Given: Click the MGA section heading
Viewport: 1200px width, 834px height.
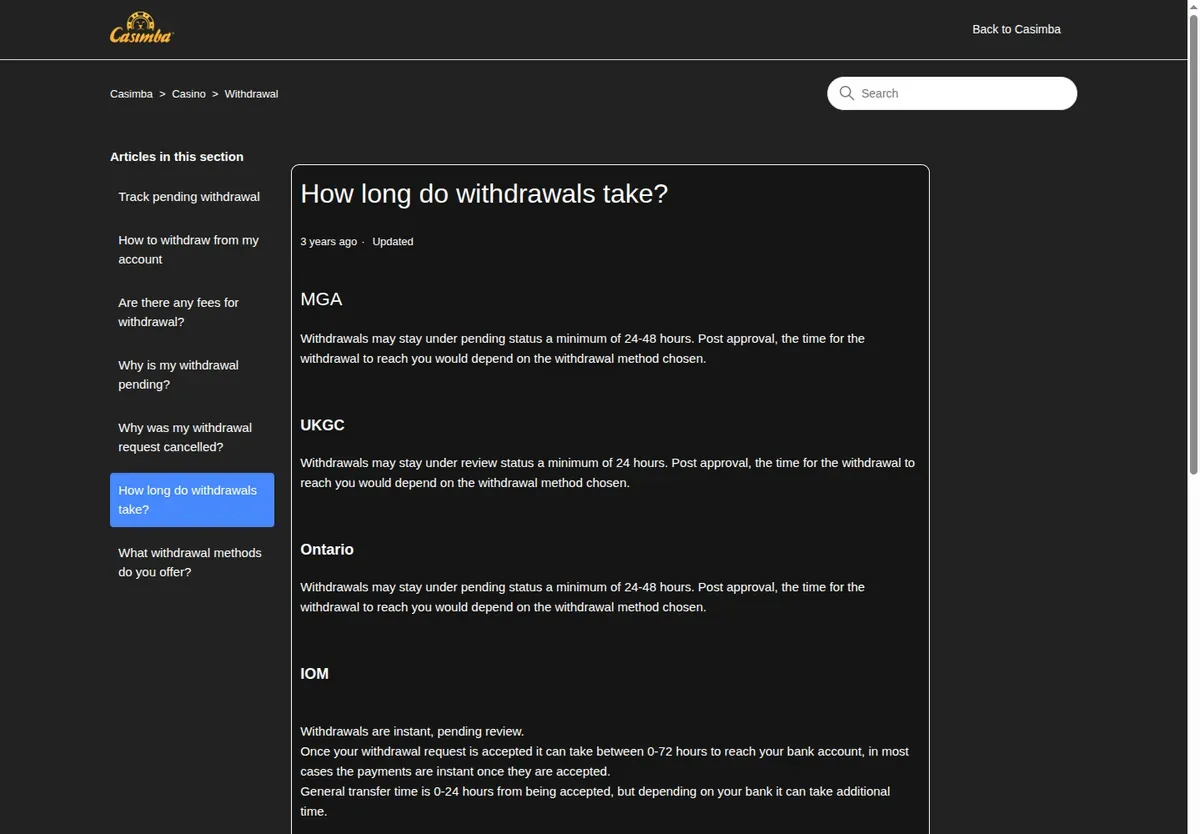Looking at the screenshot, I should click(321, 299).
